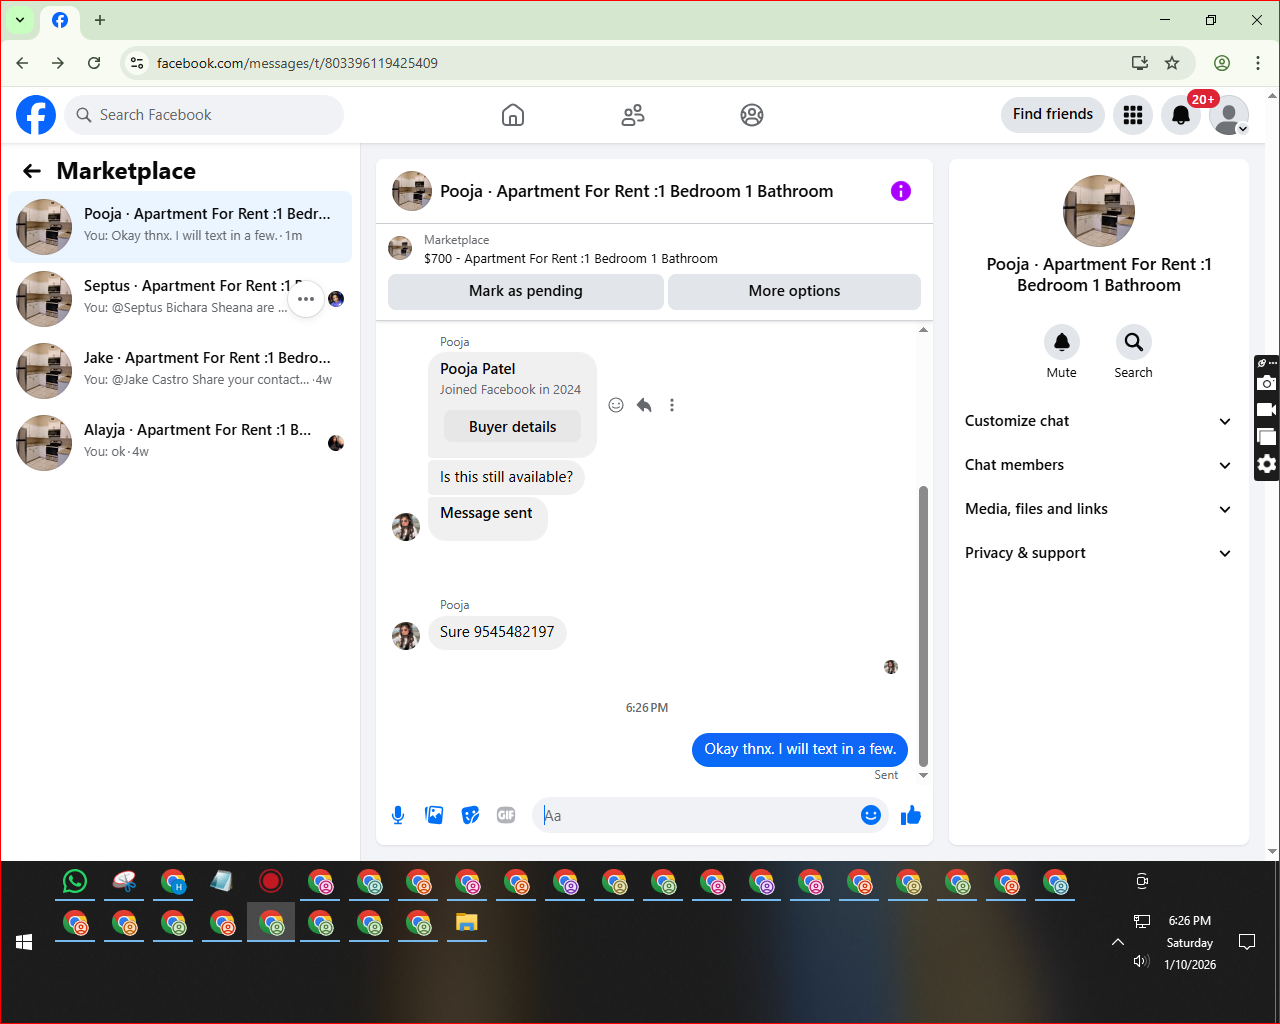Navigate back in the browser

coord(22,63)
